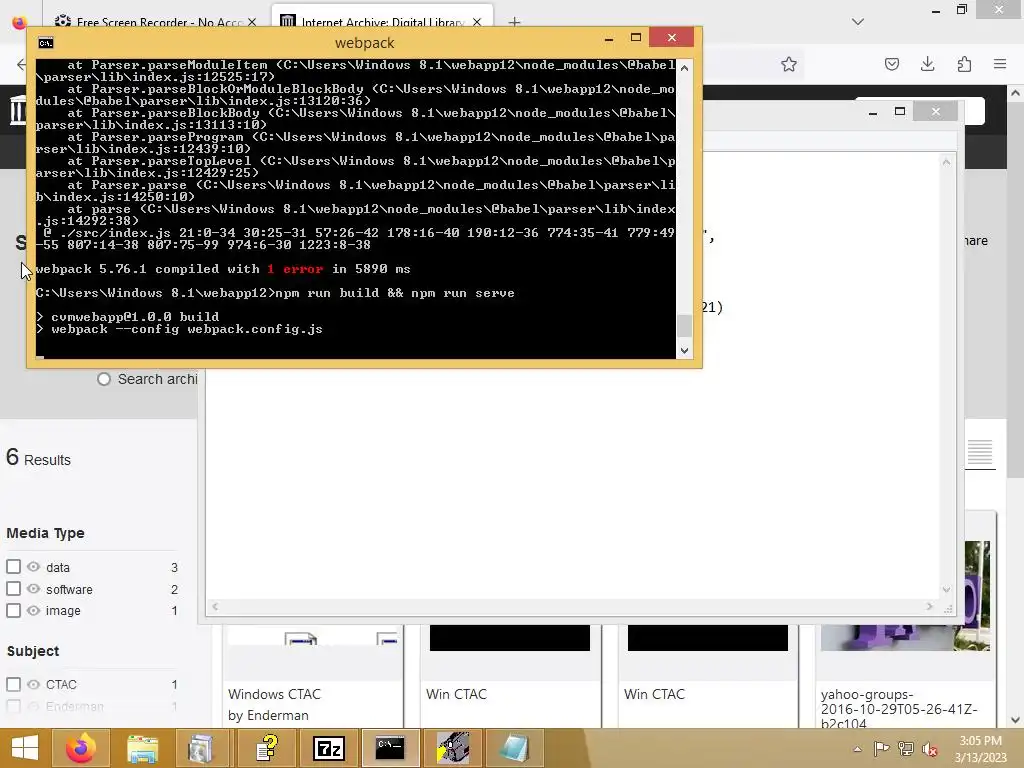Click the browser back arrow button
This screenshot has width=1024, height=768.
(x=20, y=64)
